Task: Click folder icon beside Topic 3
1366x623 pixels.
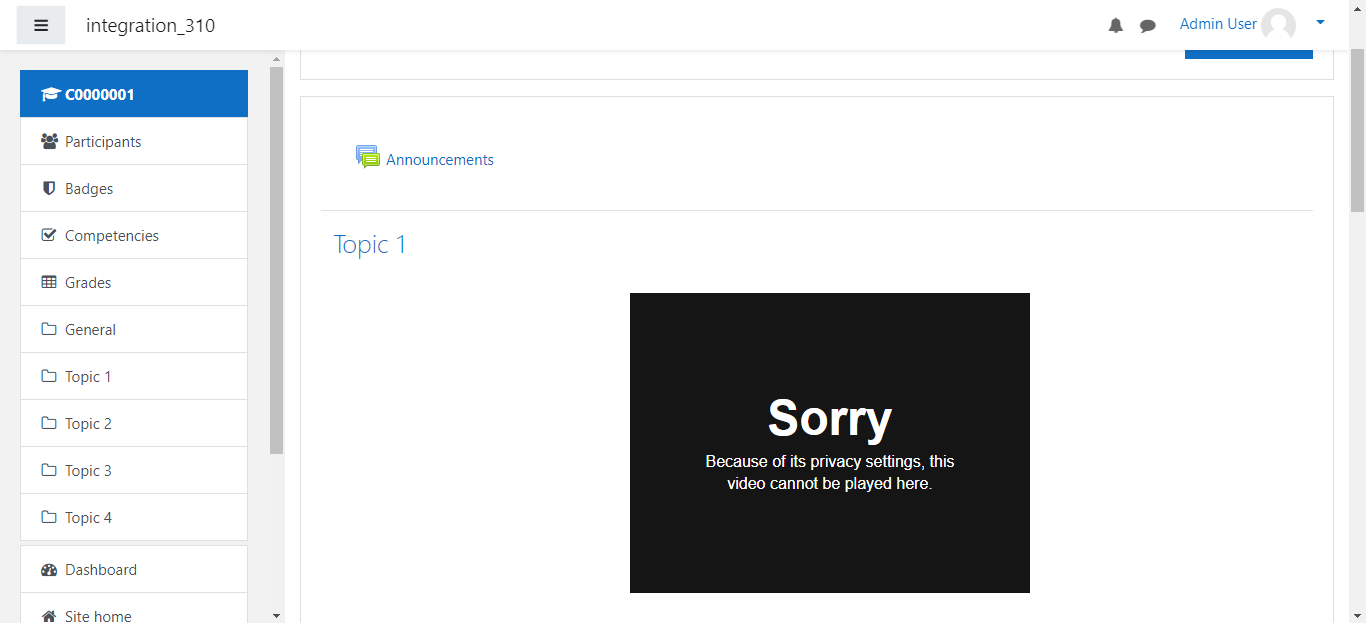Action: [x=49, y=470]
